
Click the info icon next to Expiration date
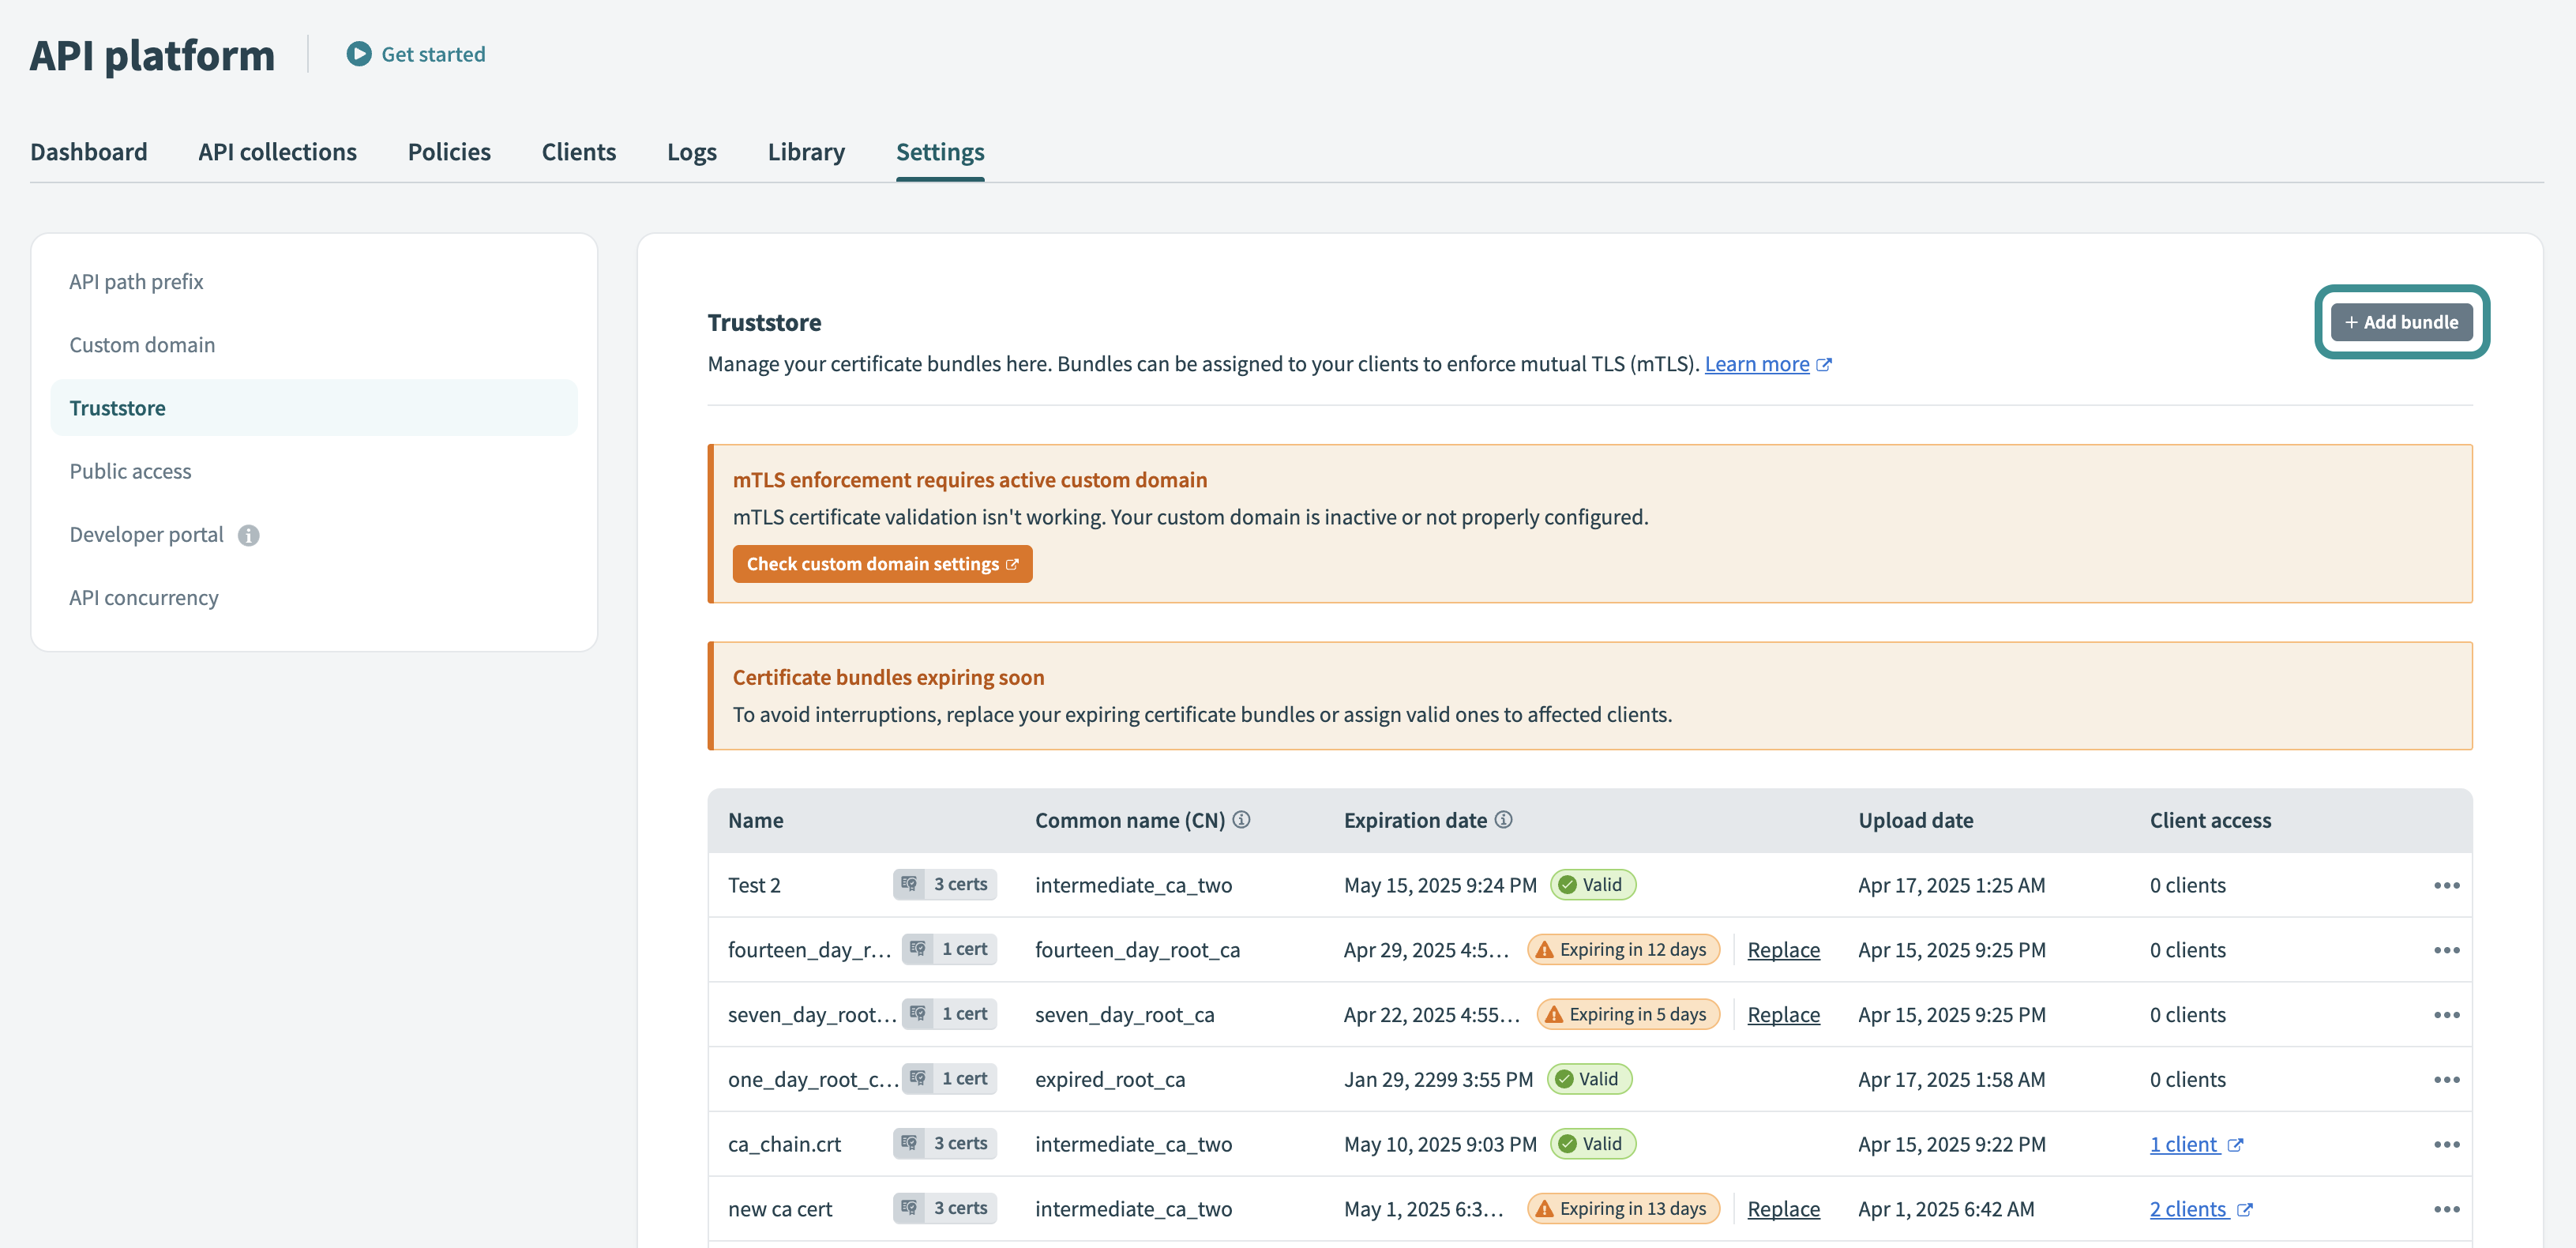[1503, 819]
